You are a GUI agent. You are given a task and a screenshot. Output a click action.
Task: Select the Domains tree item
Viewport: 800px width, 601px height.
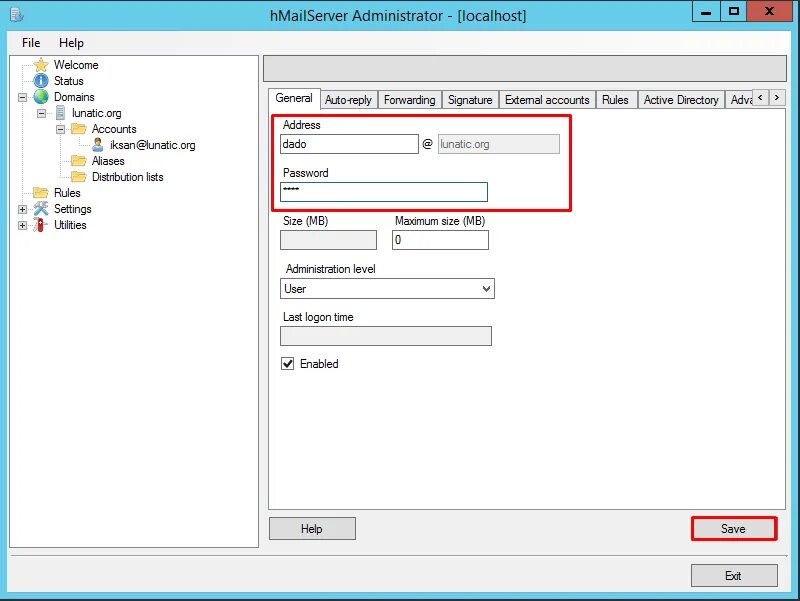pos(74,97)
